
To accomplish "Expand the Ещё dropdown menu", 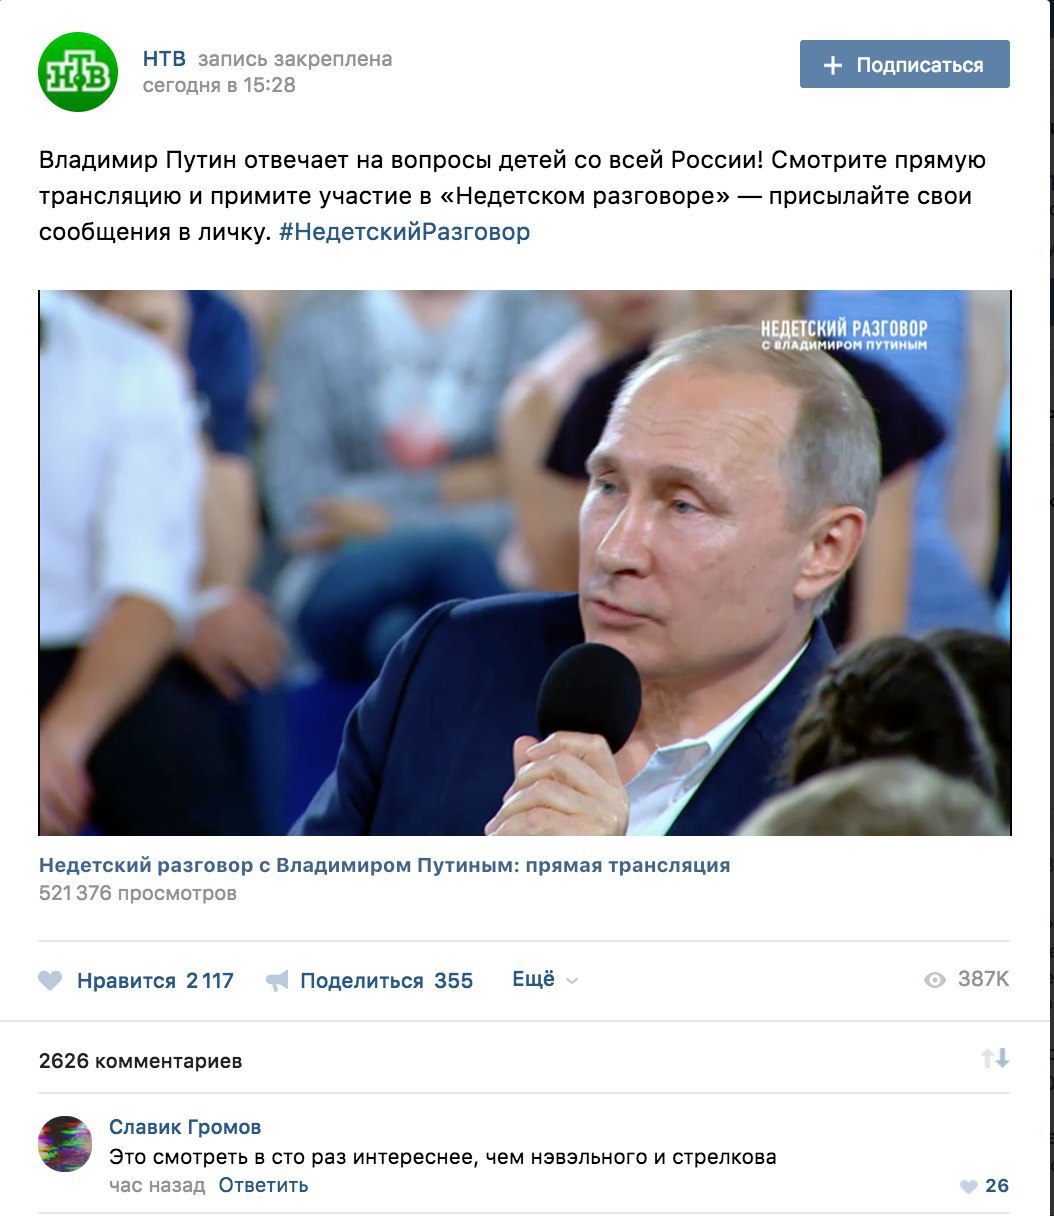I will tap(545, 980).
